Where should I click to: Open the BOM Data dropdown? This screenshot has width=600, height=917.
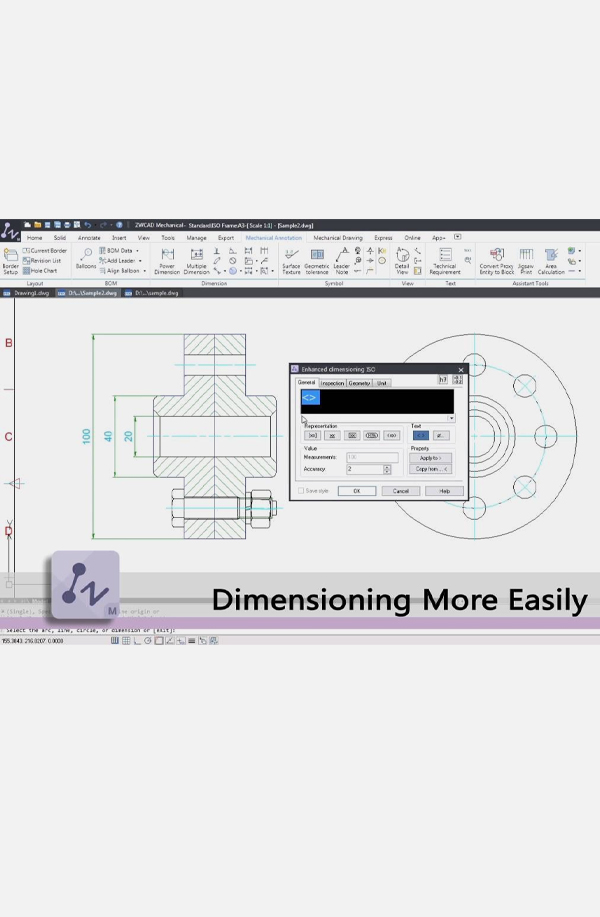(x=137, y=251)
